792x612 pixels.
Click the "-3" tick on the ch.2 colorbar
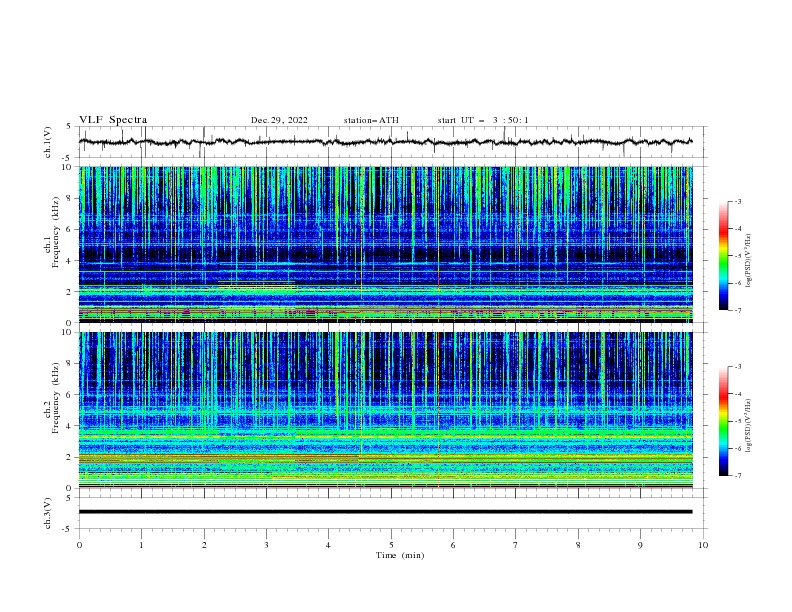tap(738, 367)
